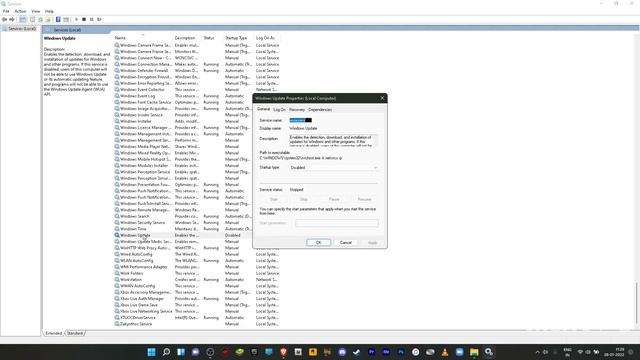Viewport: 640px width, 360px height.
Task: Click the Restart Service toolbar icon
Action: (x=99, y=19)
